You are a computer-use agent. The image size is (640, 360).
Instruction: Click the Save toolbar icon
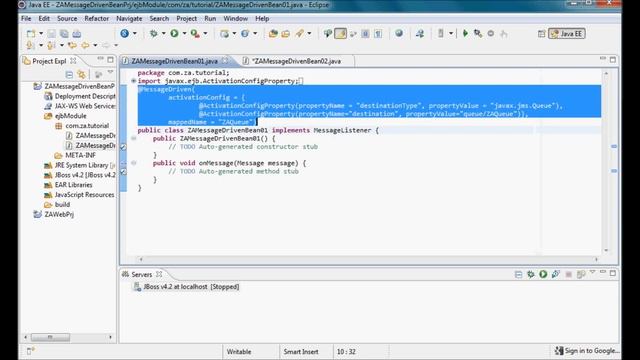pyautogui.click(x=52, y=33)
